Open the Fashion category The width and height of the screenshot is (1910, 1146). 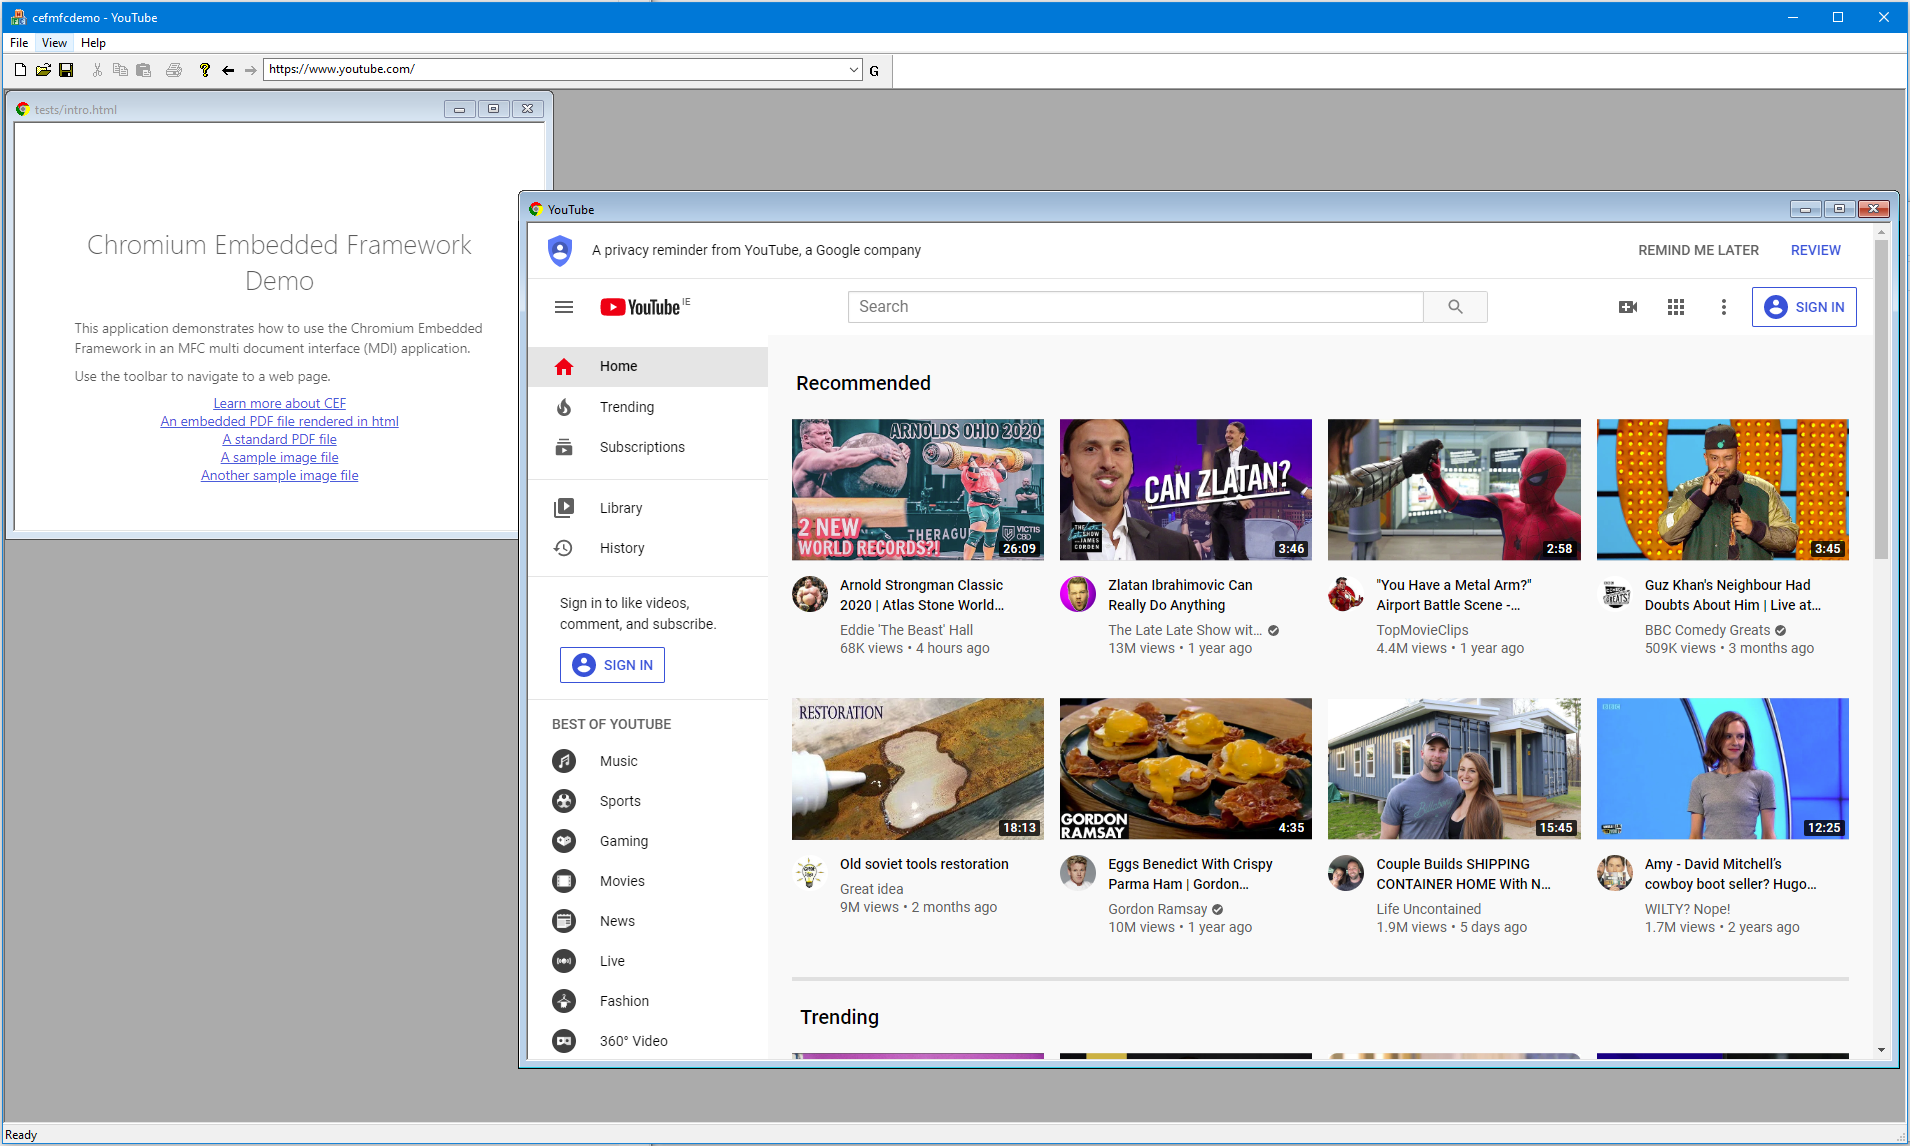tap(648, 1001)
